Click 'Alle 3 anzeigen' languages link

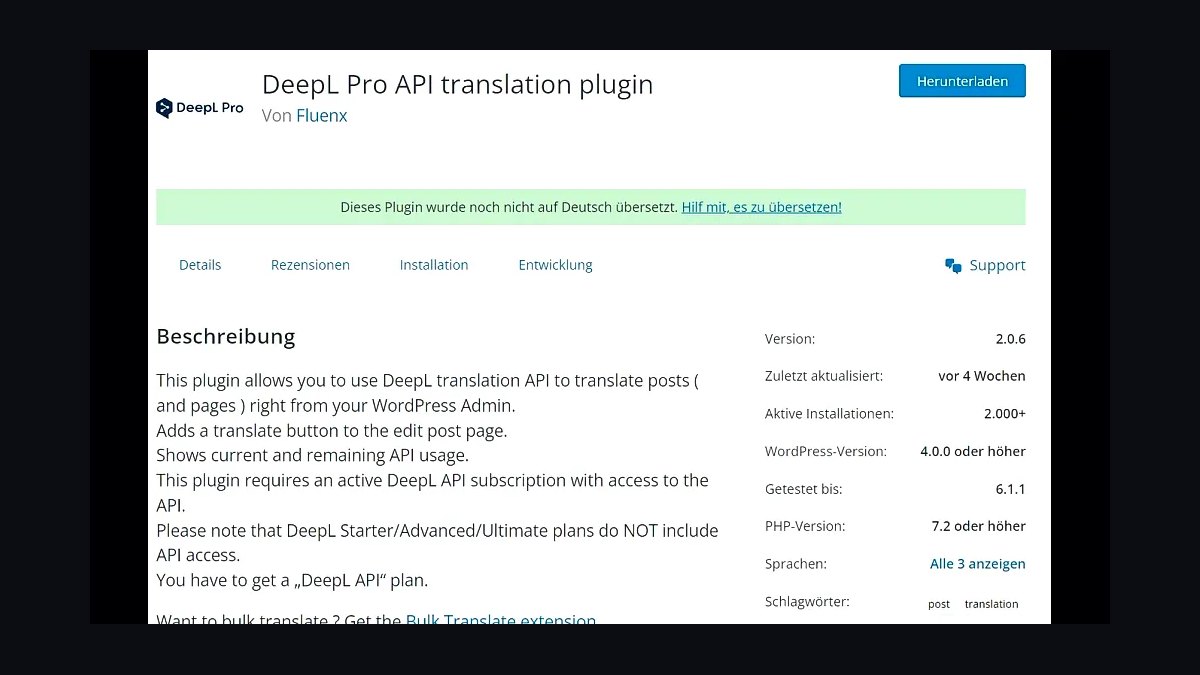tap(977, 564)
